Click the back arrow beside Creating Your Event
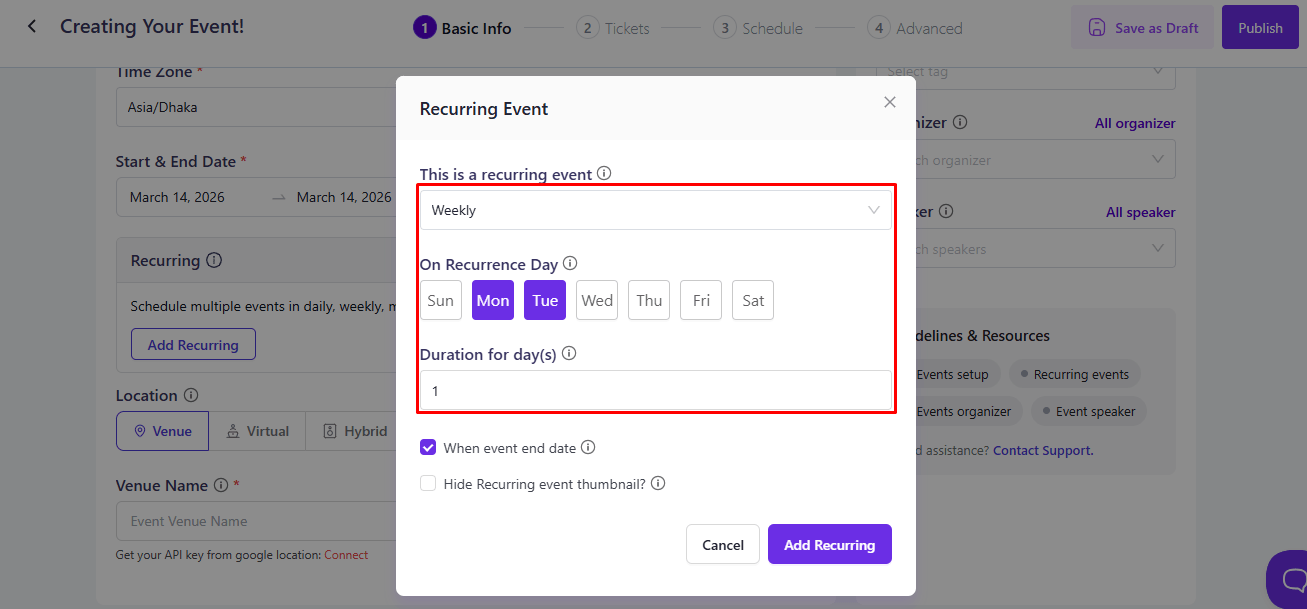Image resolution: width=1307 pixels, height=609 pixels. [32, 27]
